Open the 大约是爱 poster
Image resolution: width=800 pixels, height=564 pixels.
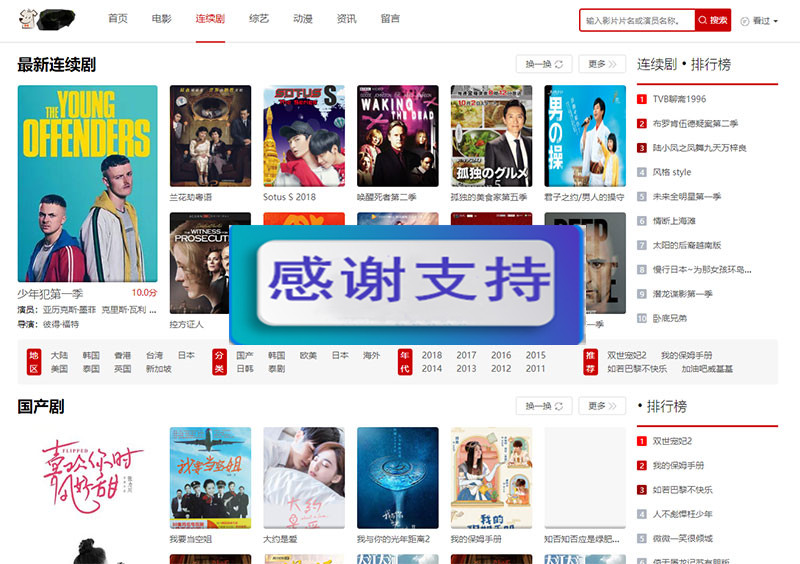[304, 478]
